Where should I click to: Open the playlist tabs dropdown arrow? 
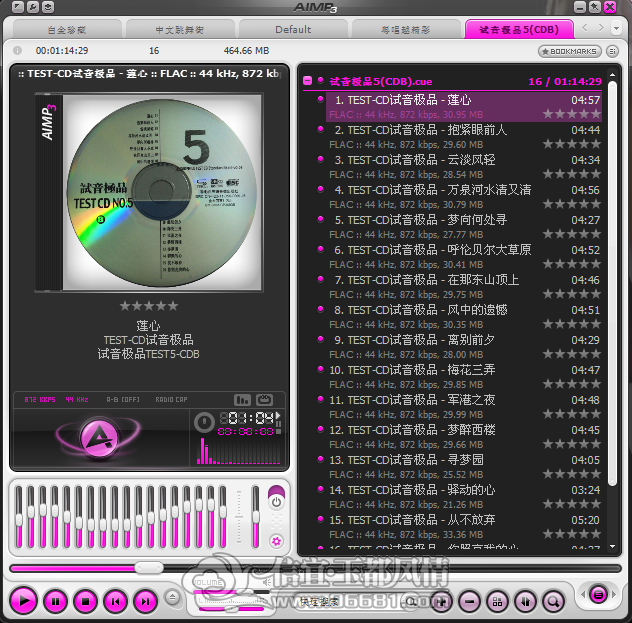pos(615,28)
